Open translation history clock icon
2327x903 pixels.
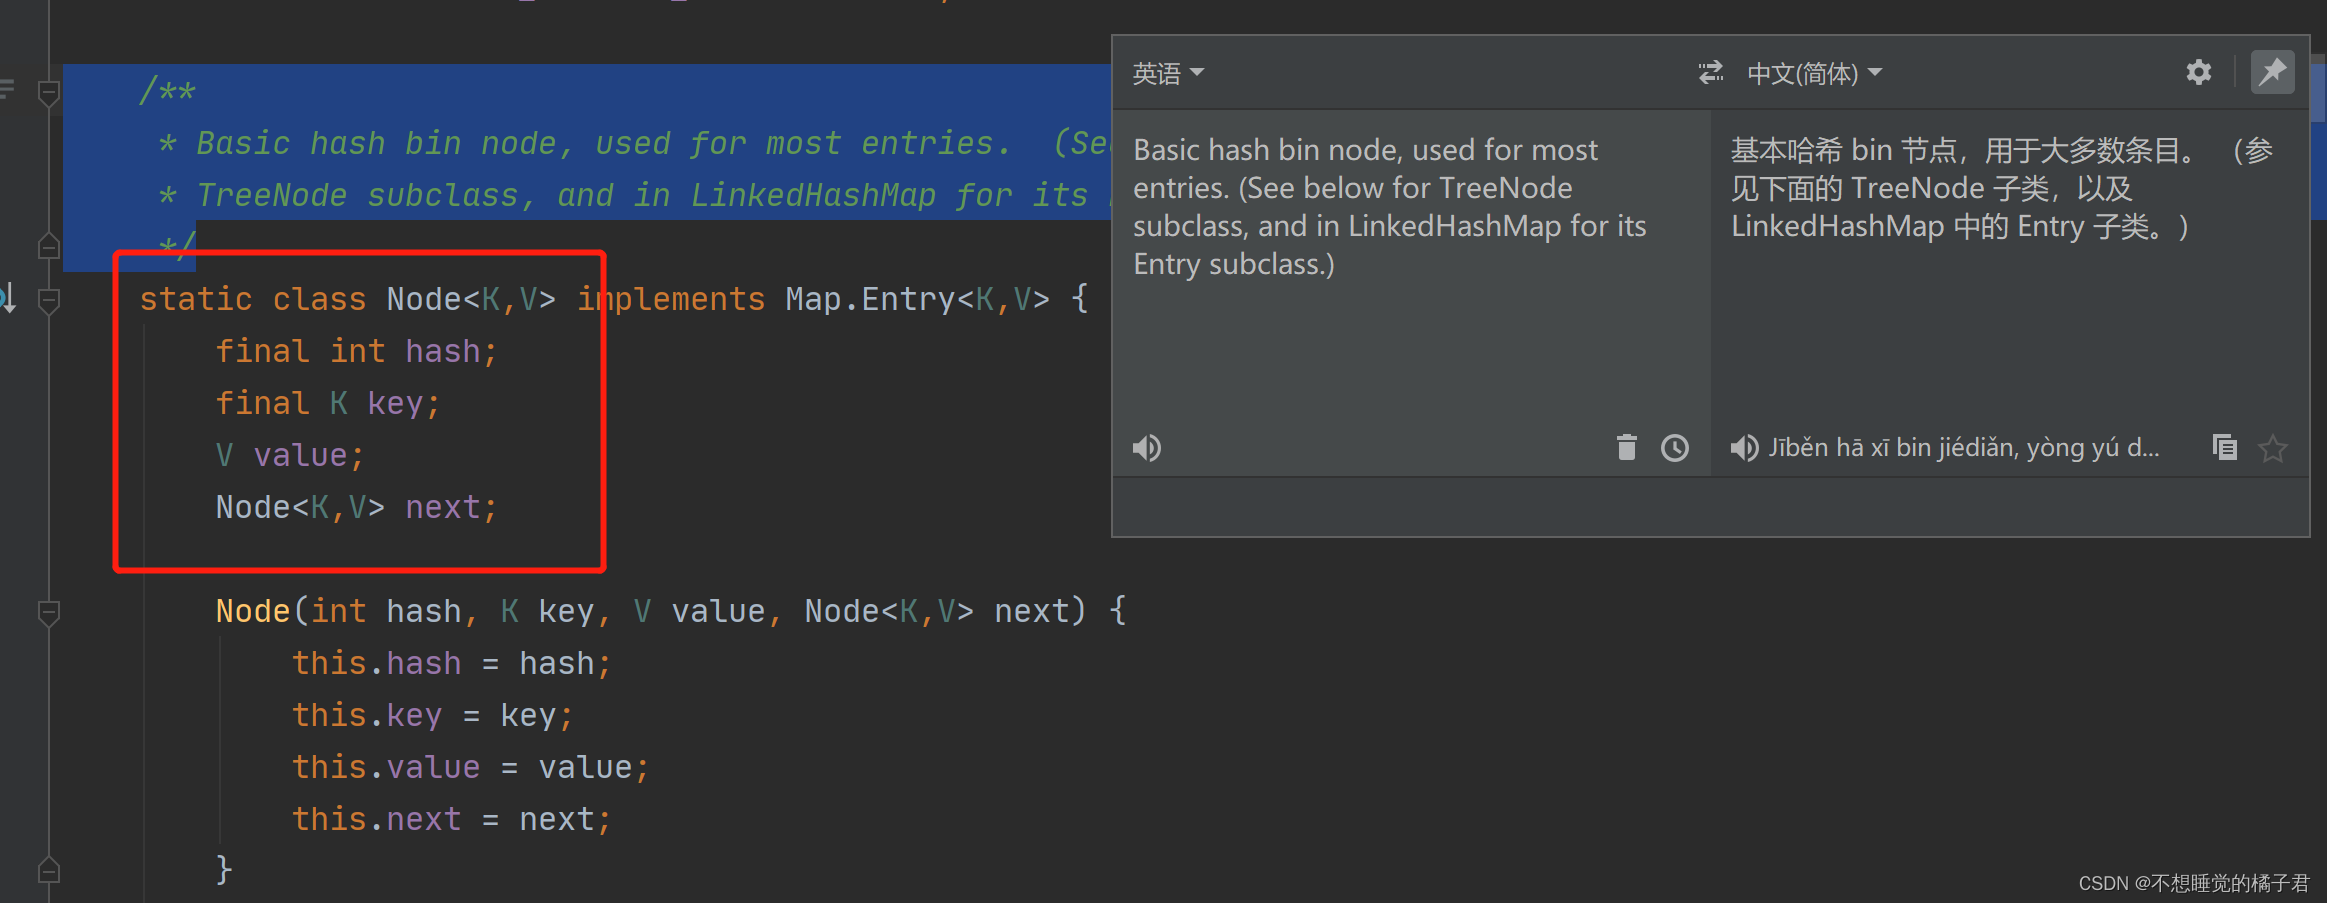pos(1675,447)
